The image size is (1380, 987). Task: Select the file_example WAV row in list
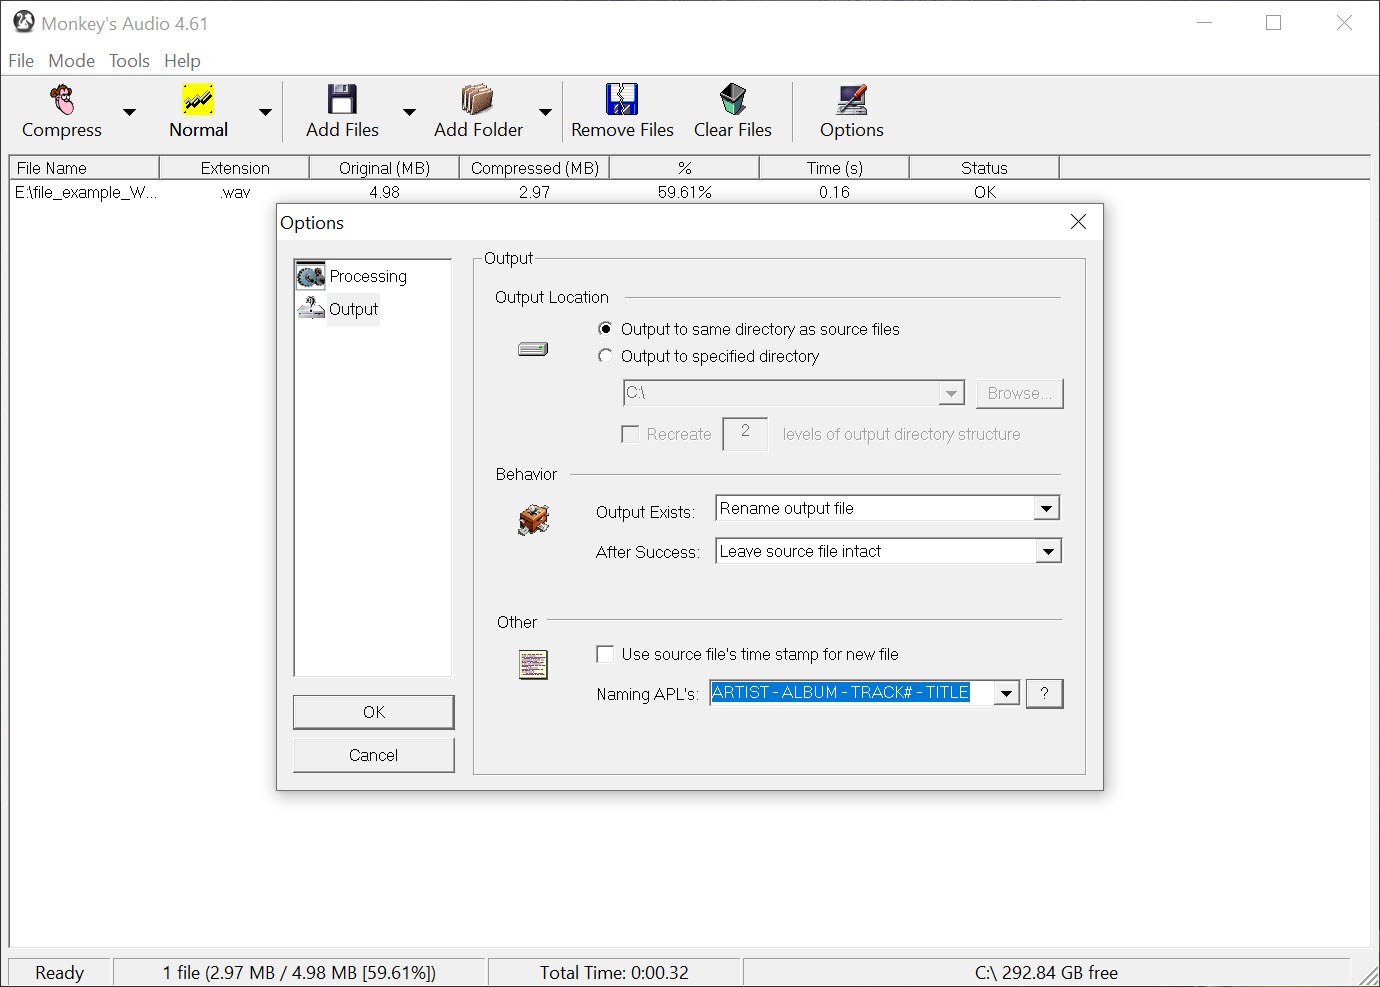point(86,192)
